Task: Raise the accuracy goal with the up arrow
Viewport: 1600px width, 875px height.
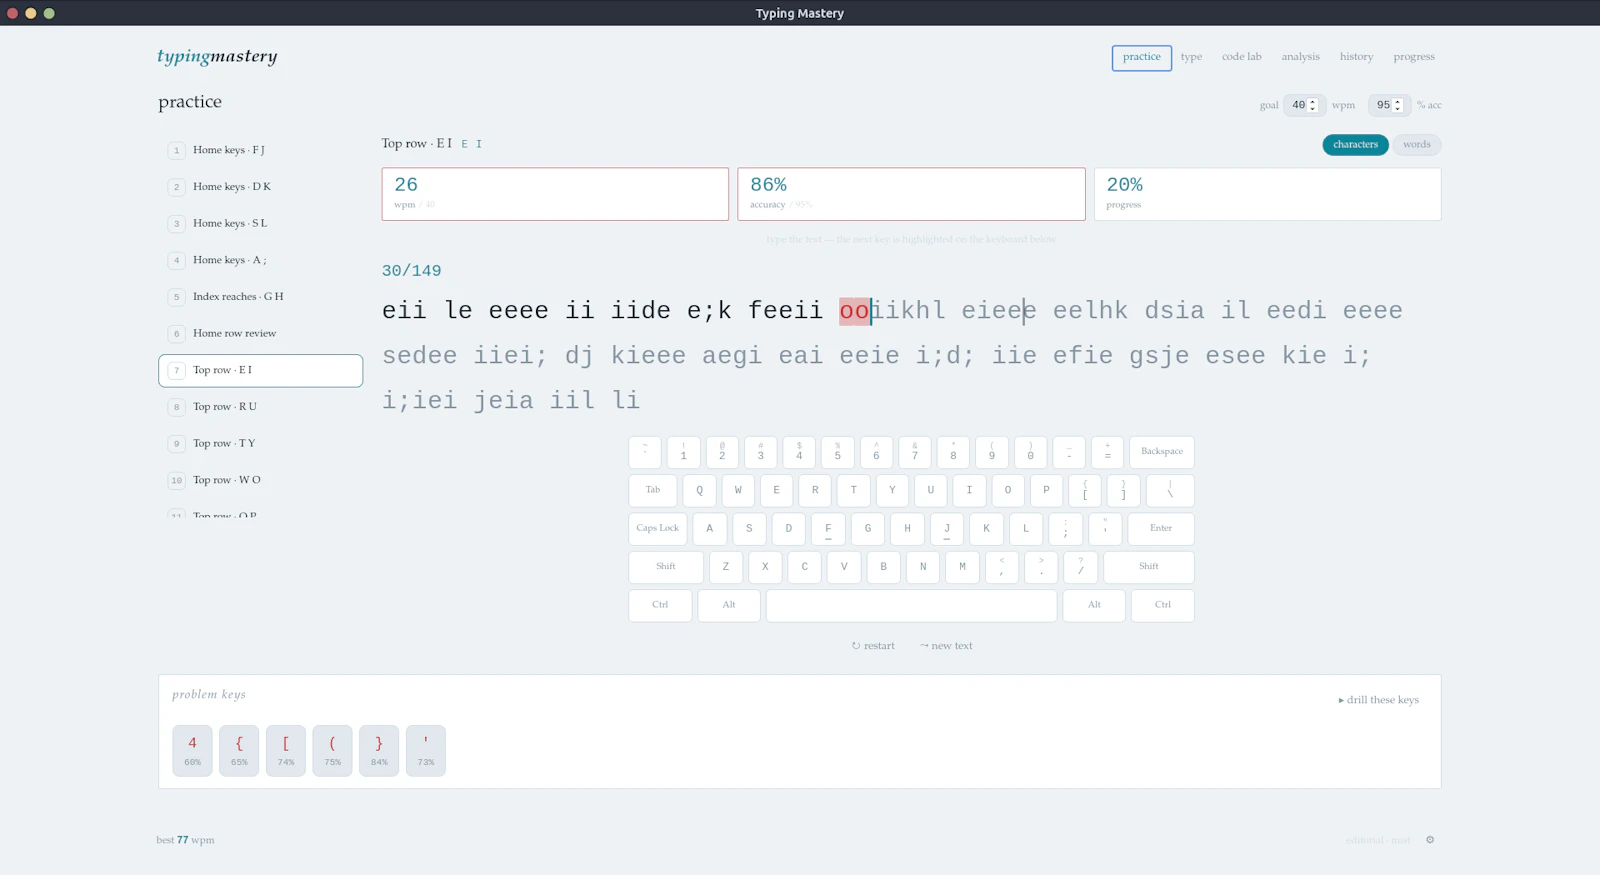Action: [1398, 102]
